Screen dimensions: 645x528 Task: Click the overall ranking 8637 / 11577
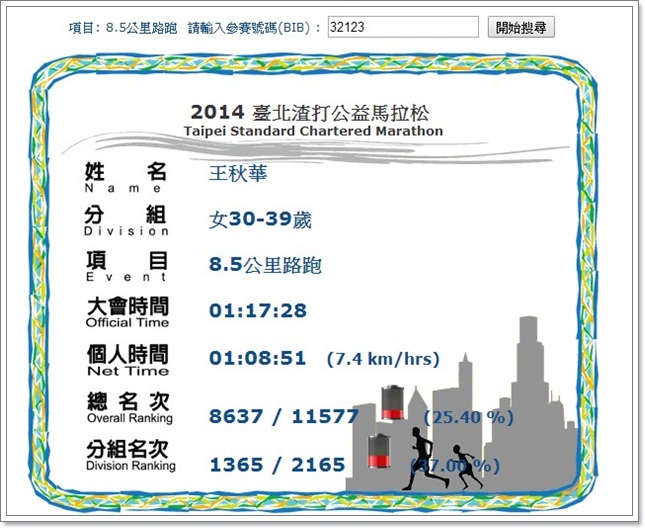coord(284,417)
